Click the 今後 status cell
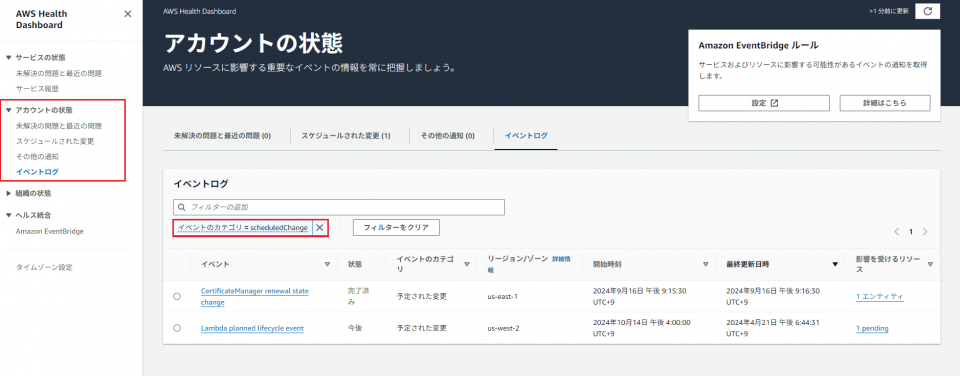Image resolution: width=960 pixels, height=376 pixels. tap(354, 328)
